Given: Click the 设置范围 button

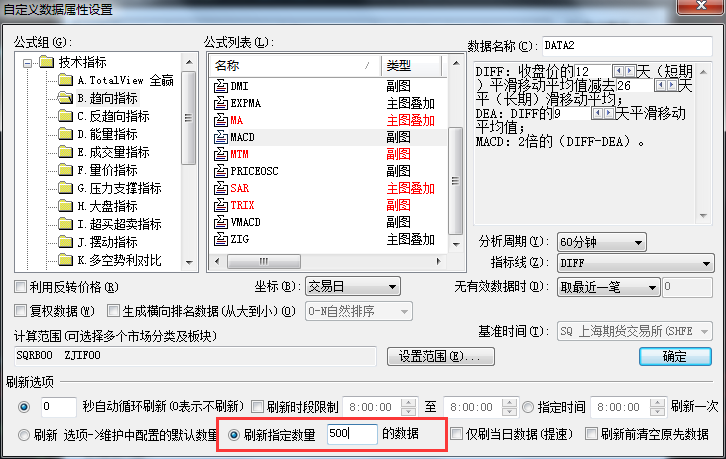Looking at the screenshot, I should 441,356.
